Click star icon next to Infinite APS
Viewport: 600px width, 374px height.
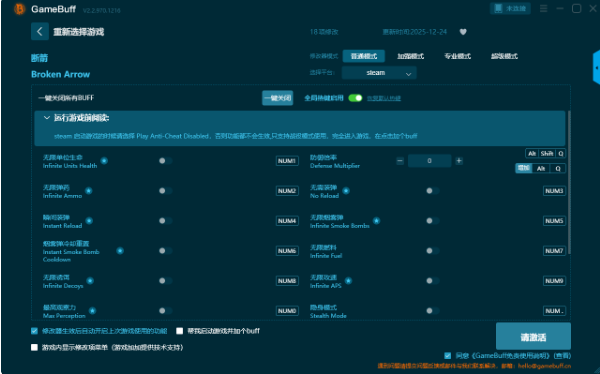click(348, 281)
